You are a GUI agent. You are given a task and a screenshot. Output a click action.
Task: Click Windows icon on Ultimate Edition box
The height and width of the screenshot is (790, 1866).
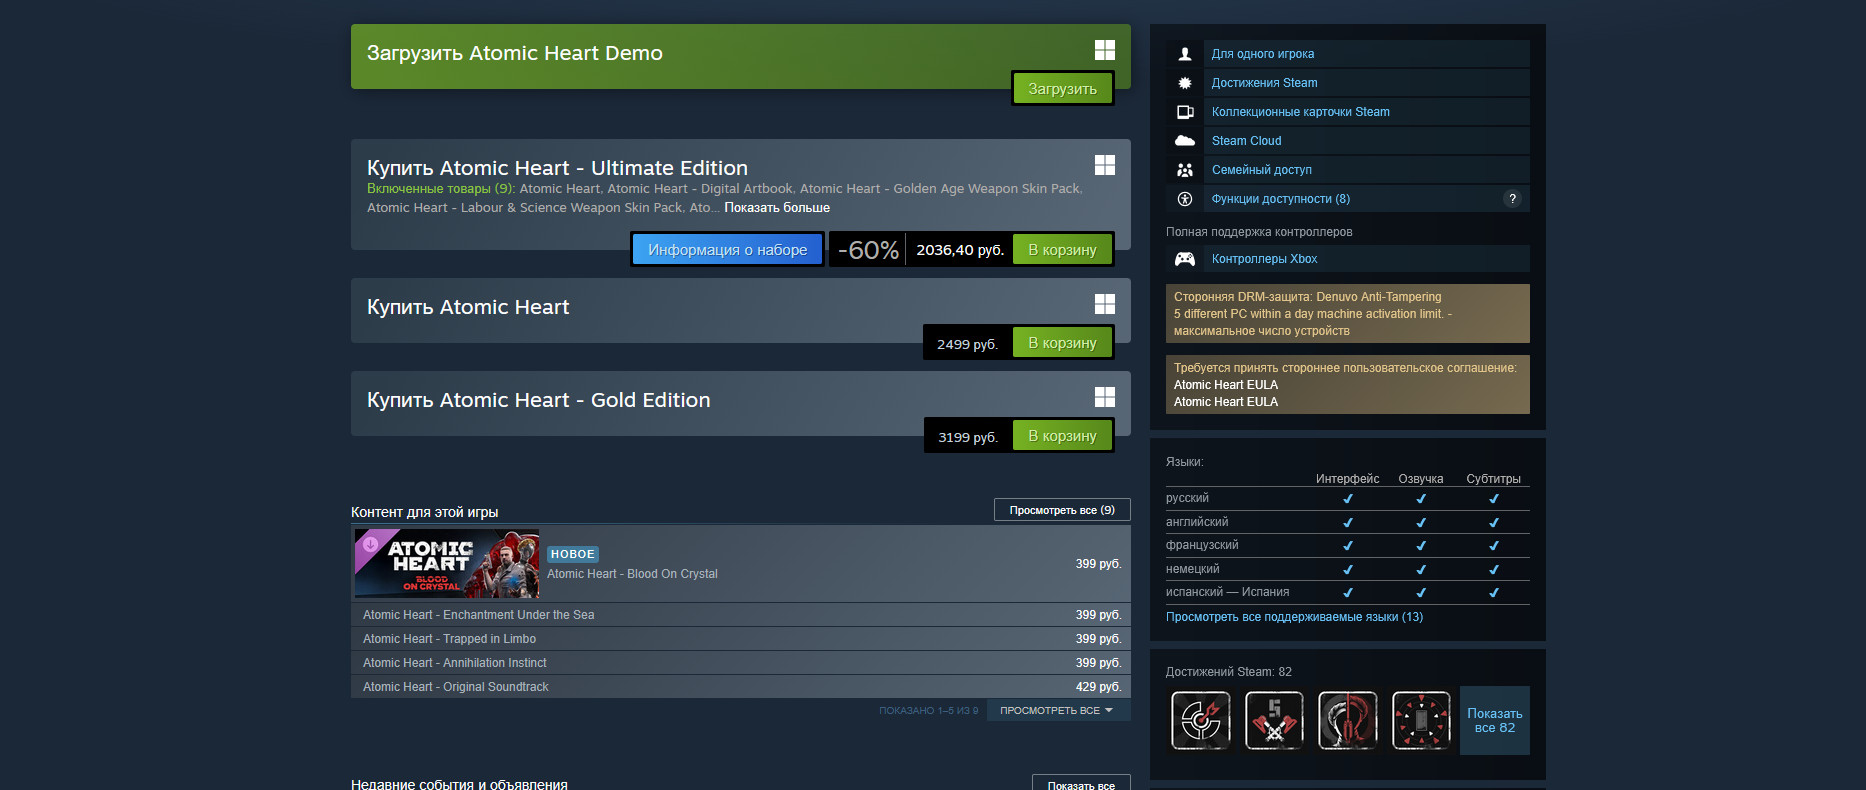[1104, 165]
